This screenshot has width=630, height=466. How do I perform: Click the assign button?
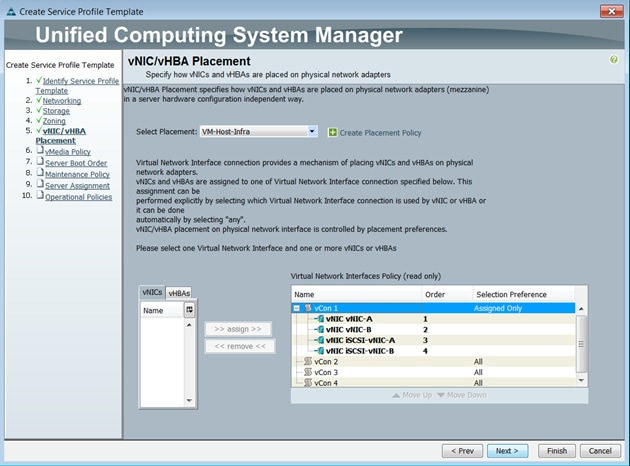238,329
